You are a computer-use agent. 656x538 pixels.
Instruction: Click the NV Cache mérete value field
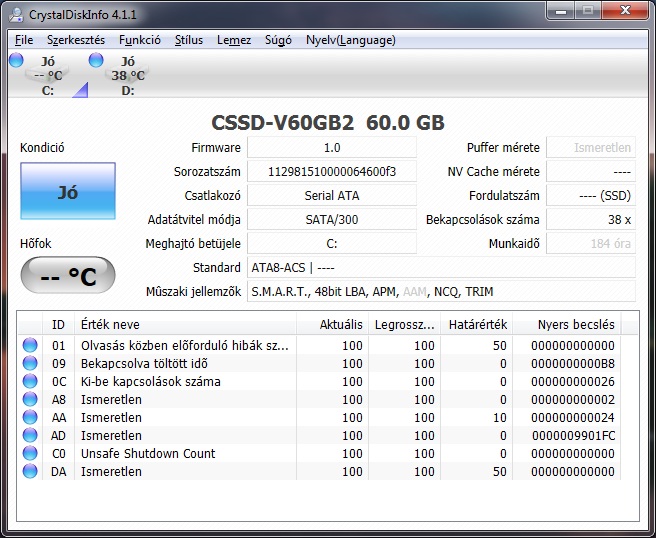591,172
